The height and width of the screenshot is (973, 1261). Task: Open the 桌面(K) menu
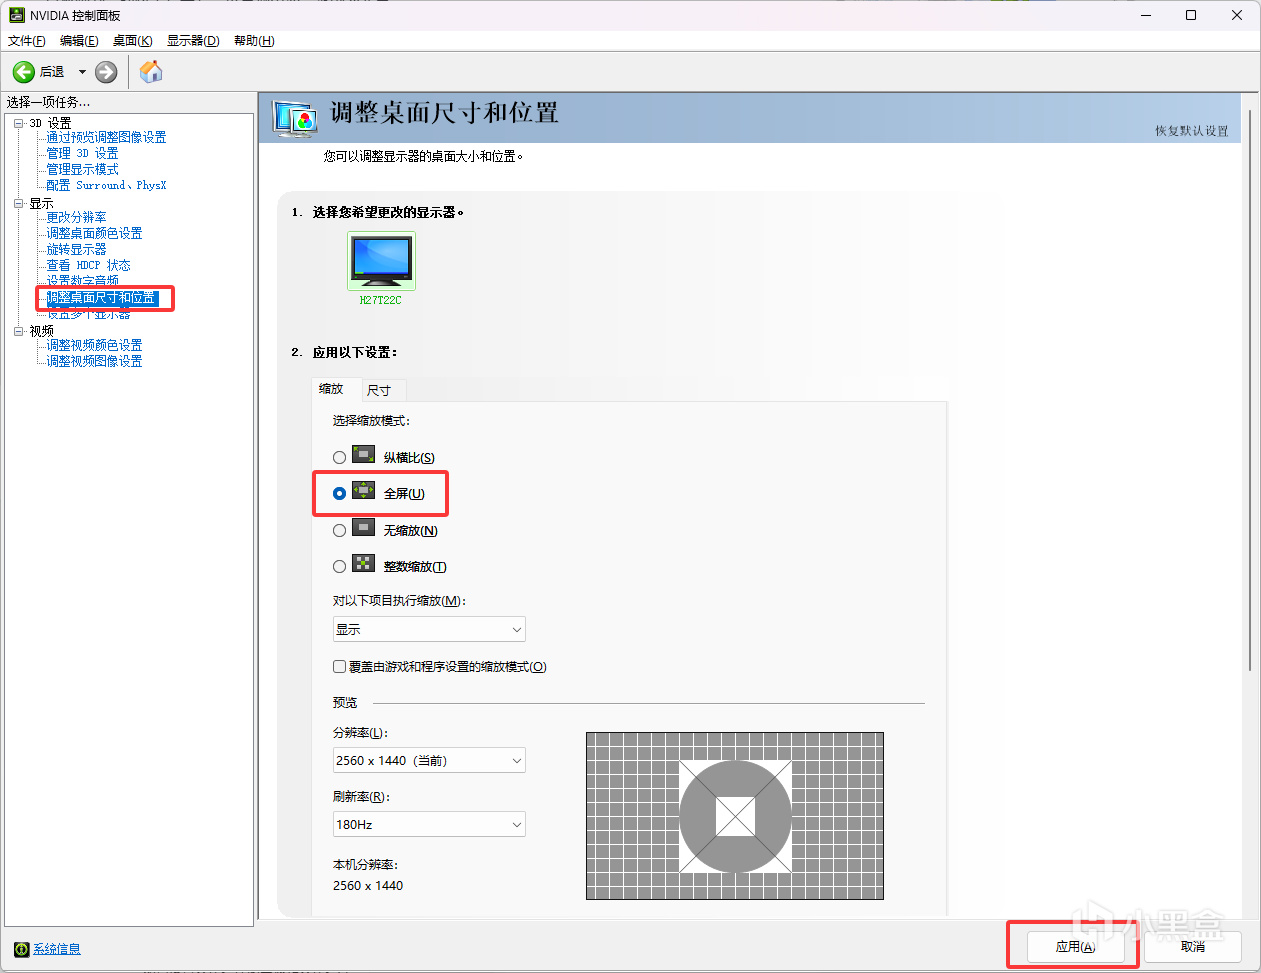click(x=133, y=41)
